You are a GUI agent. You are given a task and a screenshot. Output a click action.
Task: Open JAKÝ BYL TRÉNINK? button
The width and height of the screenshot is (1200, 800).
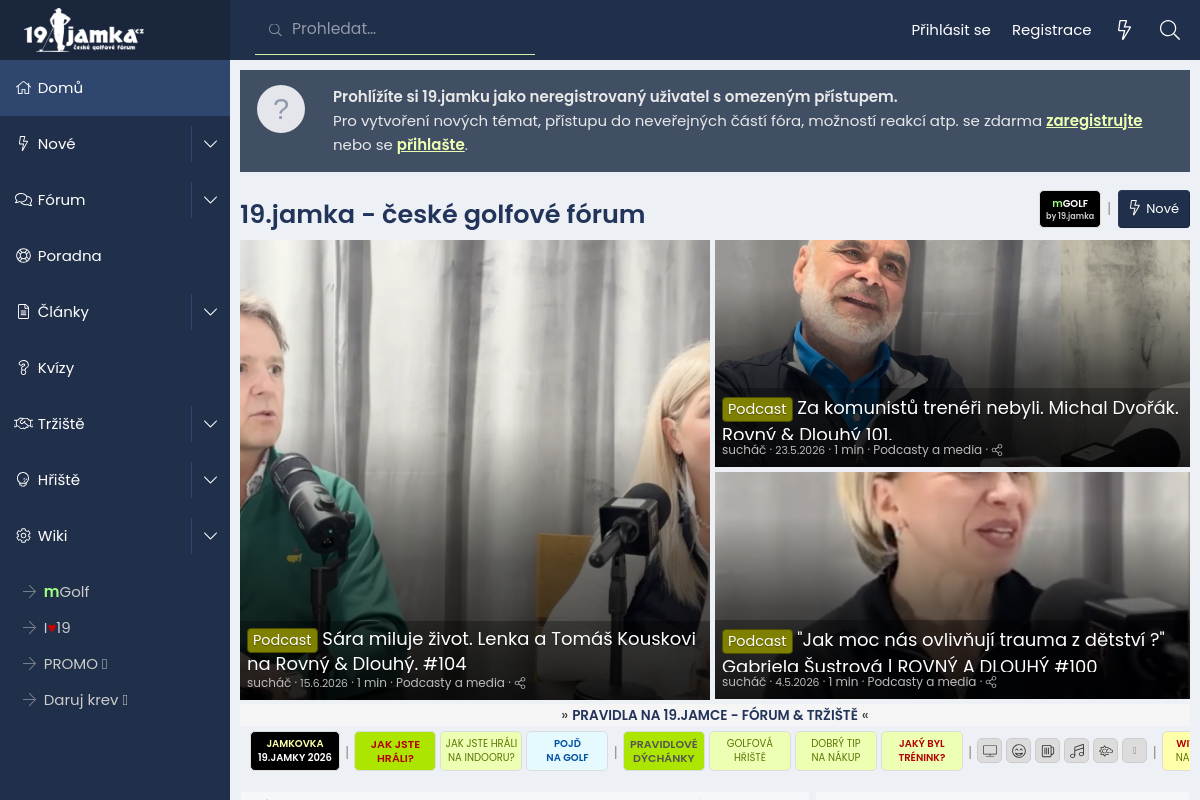click(x=922, y=751)
